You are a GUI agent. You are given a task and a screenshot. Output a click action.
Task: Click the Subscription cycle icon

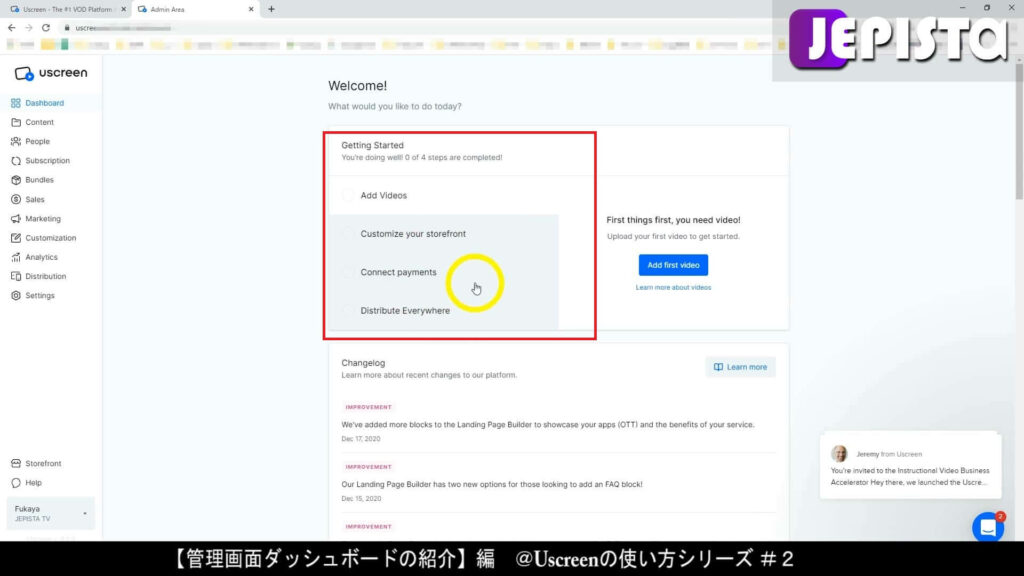(16, 161)
